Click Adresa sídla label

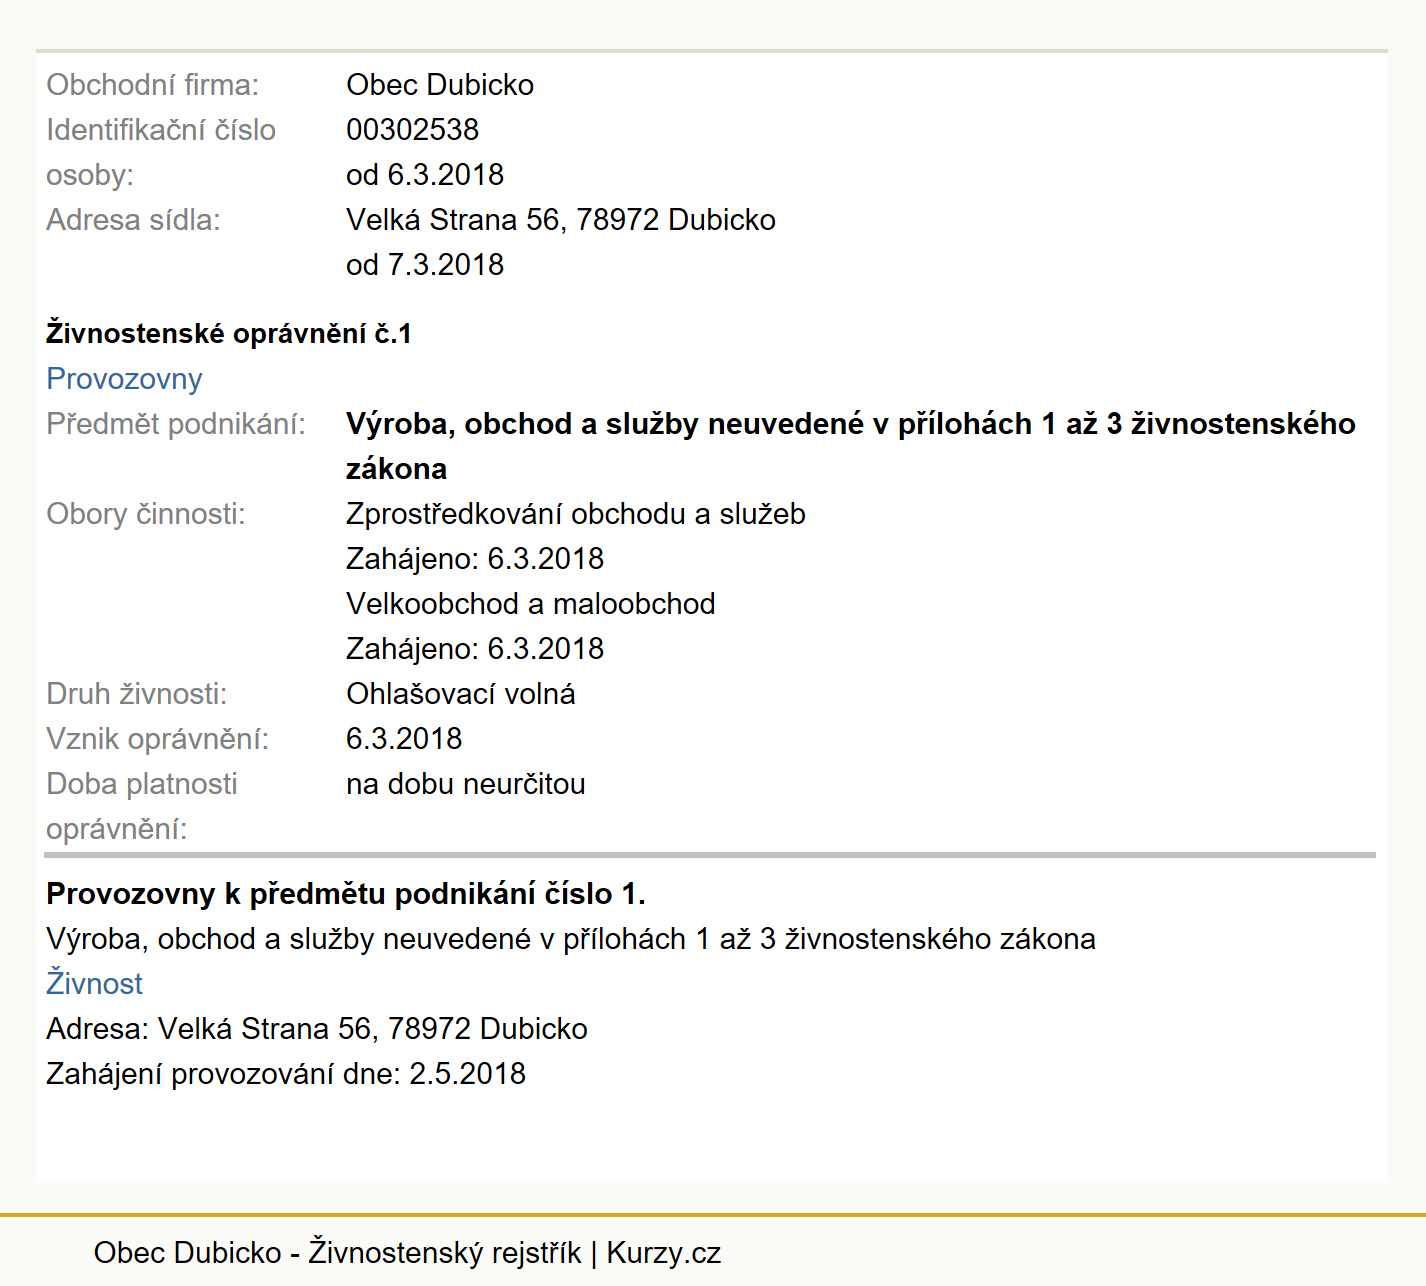[133, 220]
